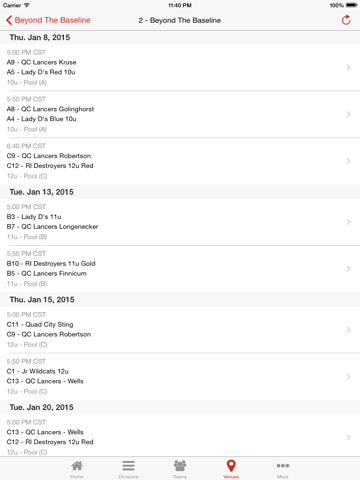360x480 pixels.
Task: Expand chevron for Quad City Sting game
Action: point(348,330)
